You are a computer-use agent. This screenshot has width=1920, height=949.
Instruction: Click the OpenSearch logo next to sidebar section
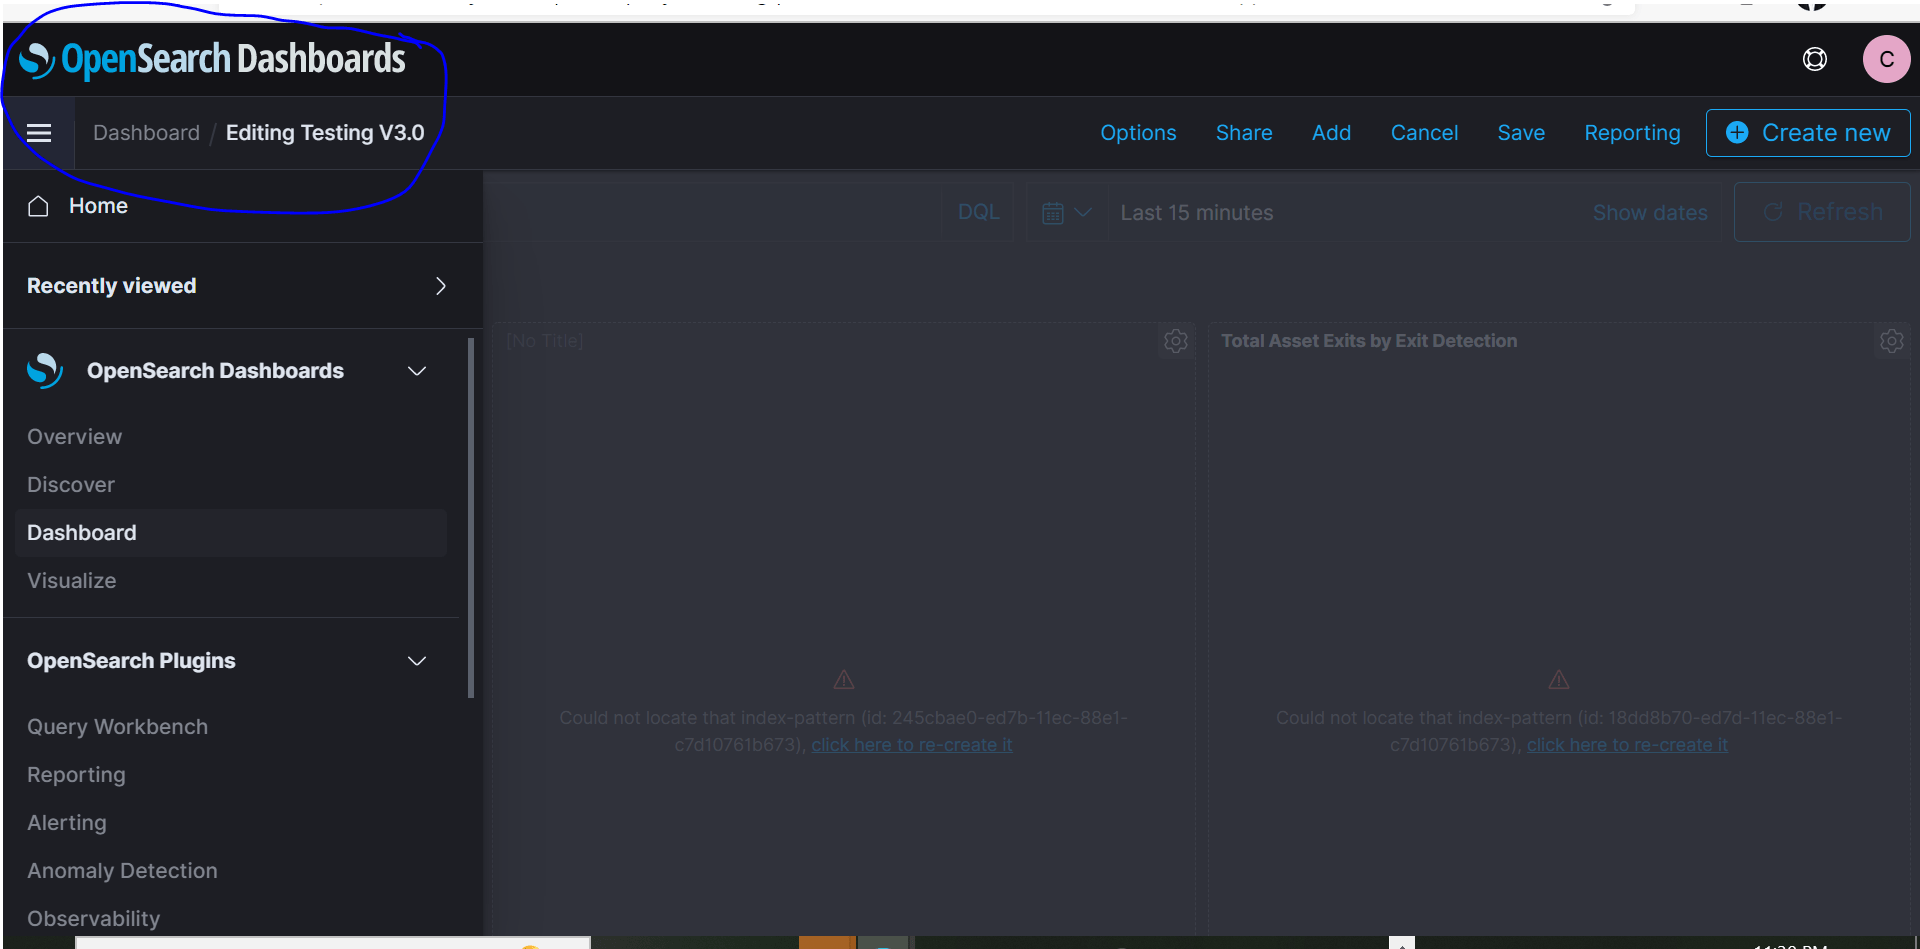44,370
